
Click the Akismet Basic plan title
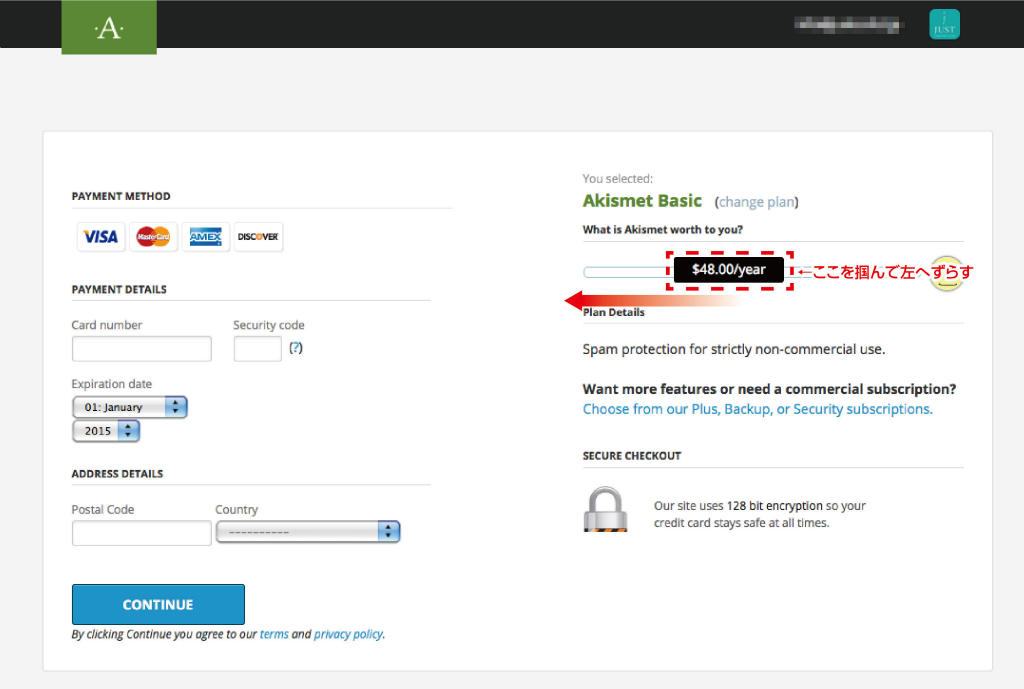642,200
